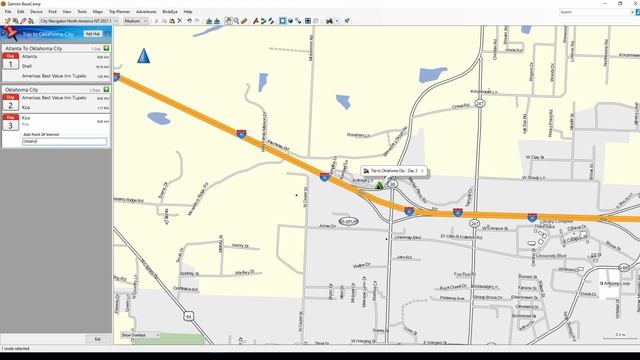Screen dimensions: 640x360
Task: Open the Help menu
Action: (x=188, y=12)
